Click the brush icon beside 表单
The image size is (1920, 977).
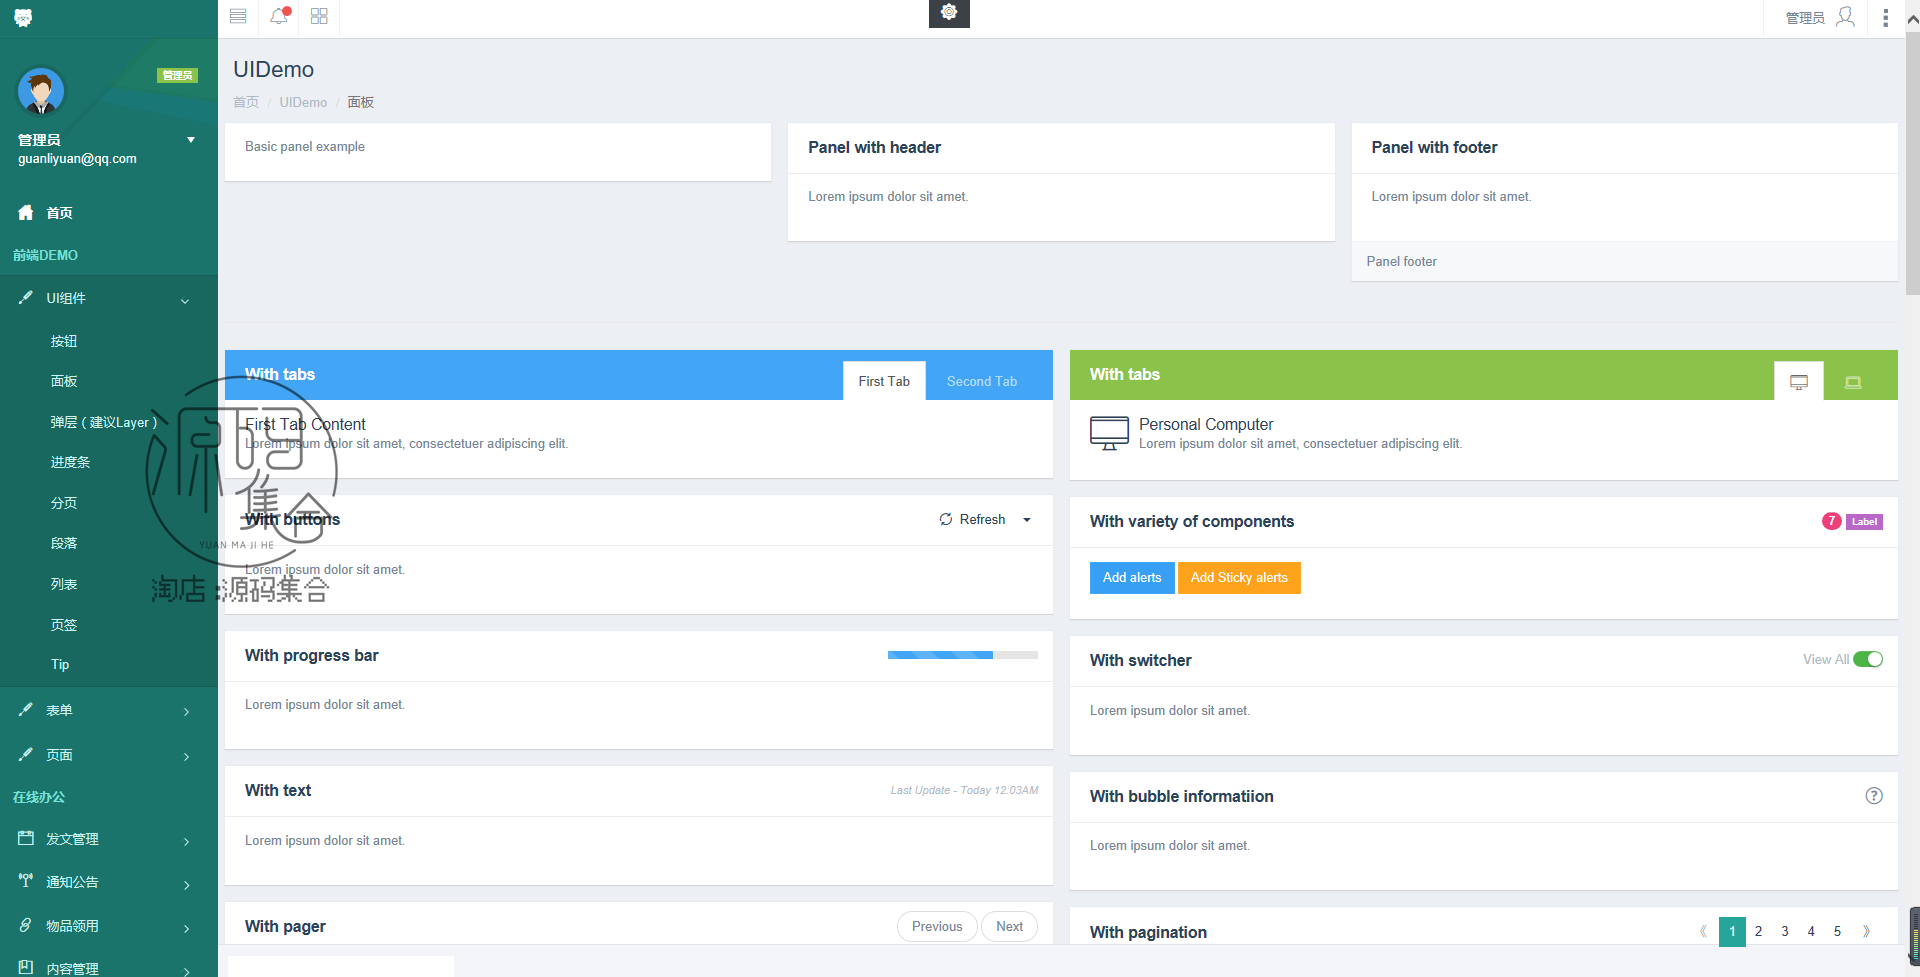coord(26,709)
